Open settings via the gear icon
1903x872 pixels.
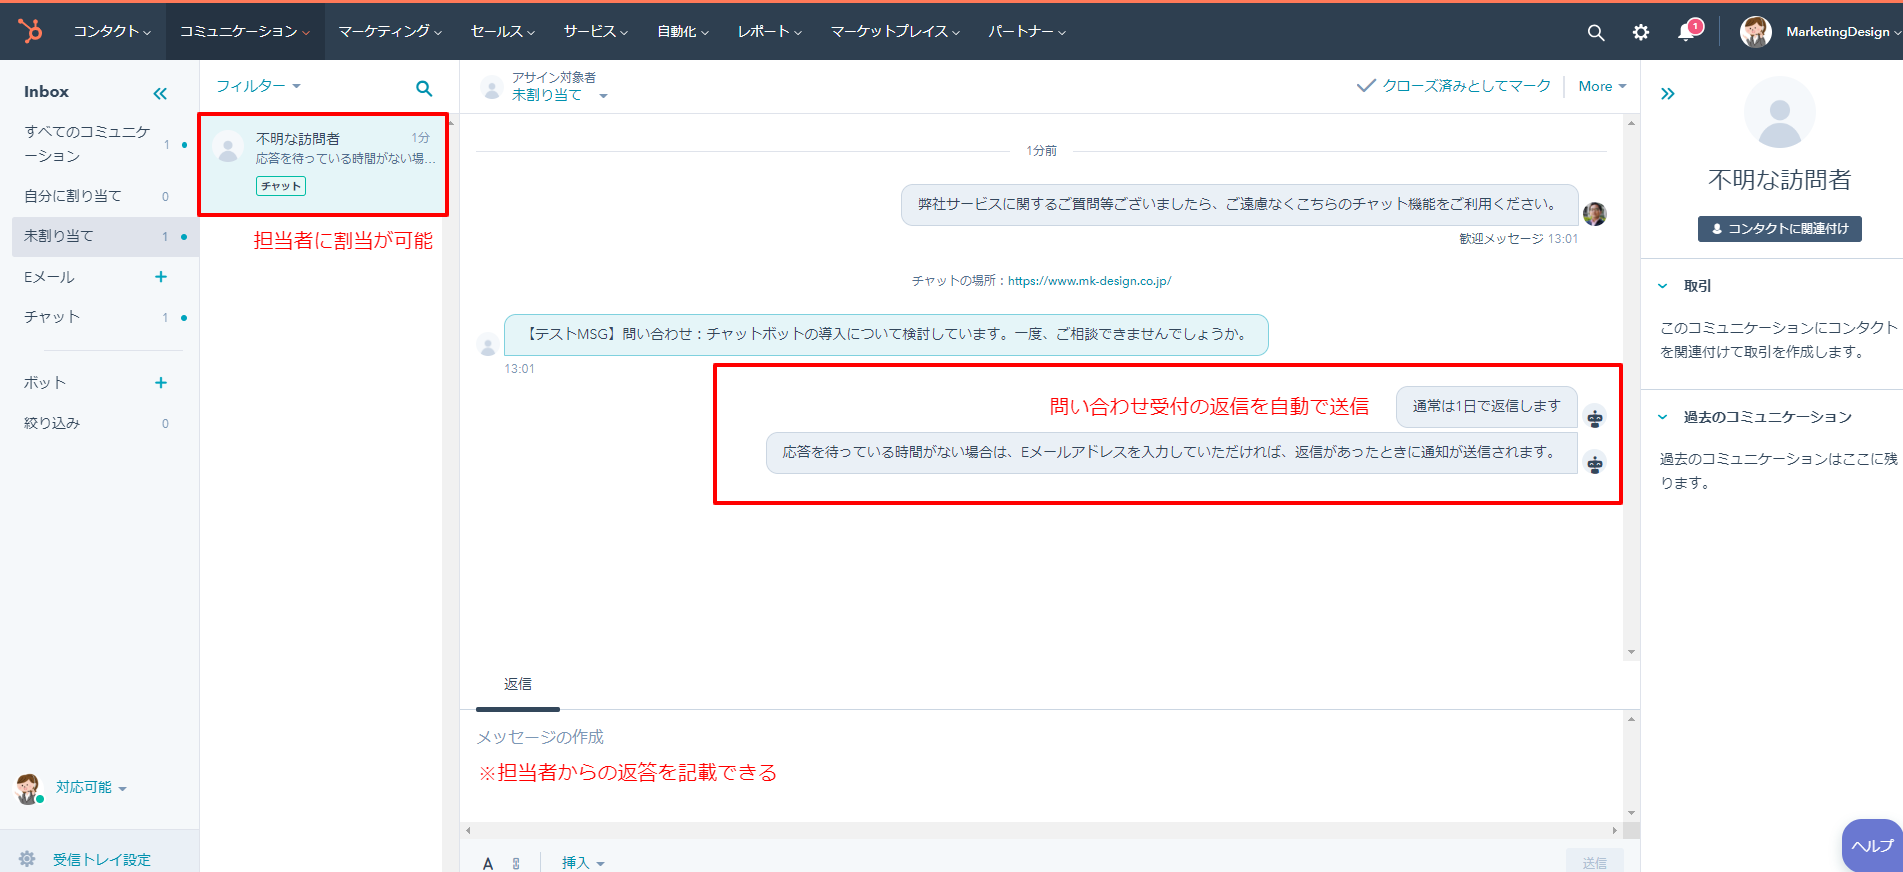[x=1640, y=33]
